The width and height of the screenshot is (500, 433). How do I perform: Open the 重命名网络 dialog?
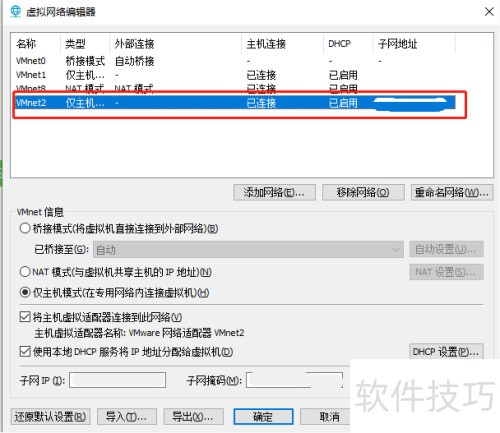pyautogui.click(x=452, y=192)
